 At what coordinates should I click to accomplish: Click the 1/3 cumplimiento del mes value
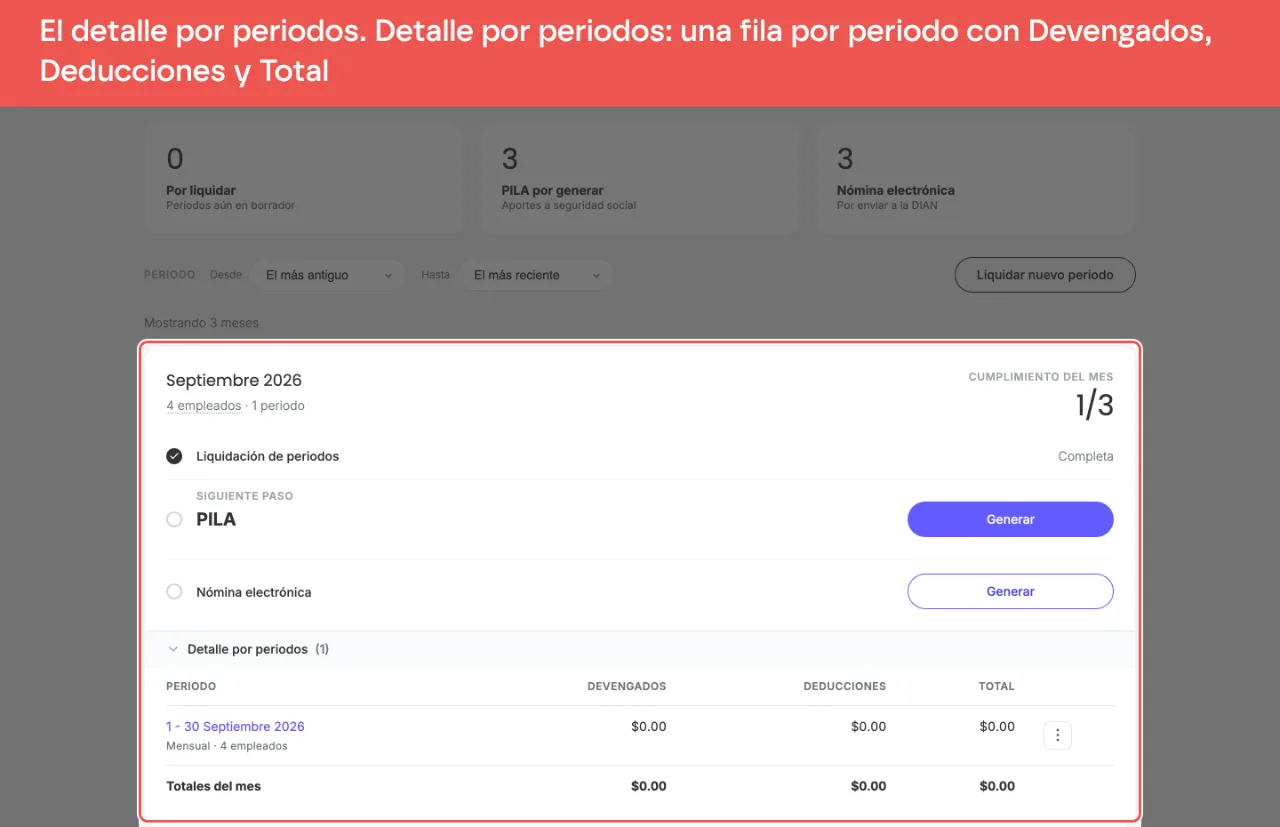coord(1094,405)
